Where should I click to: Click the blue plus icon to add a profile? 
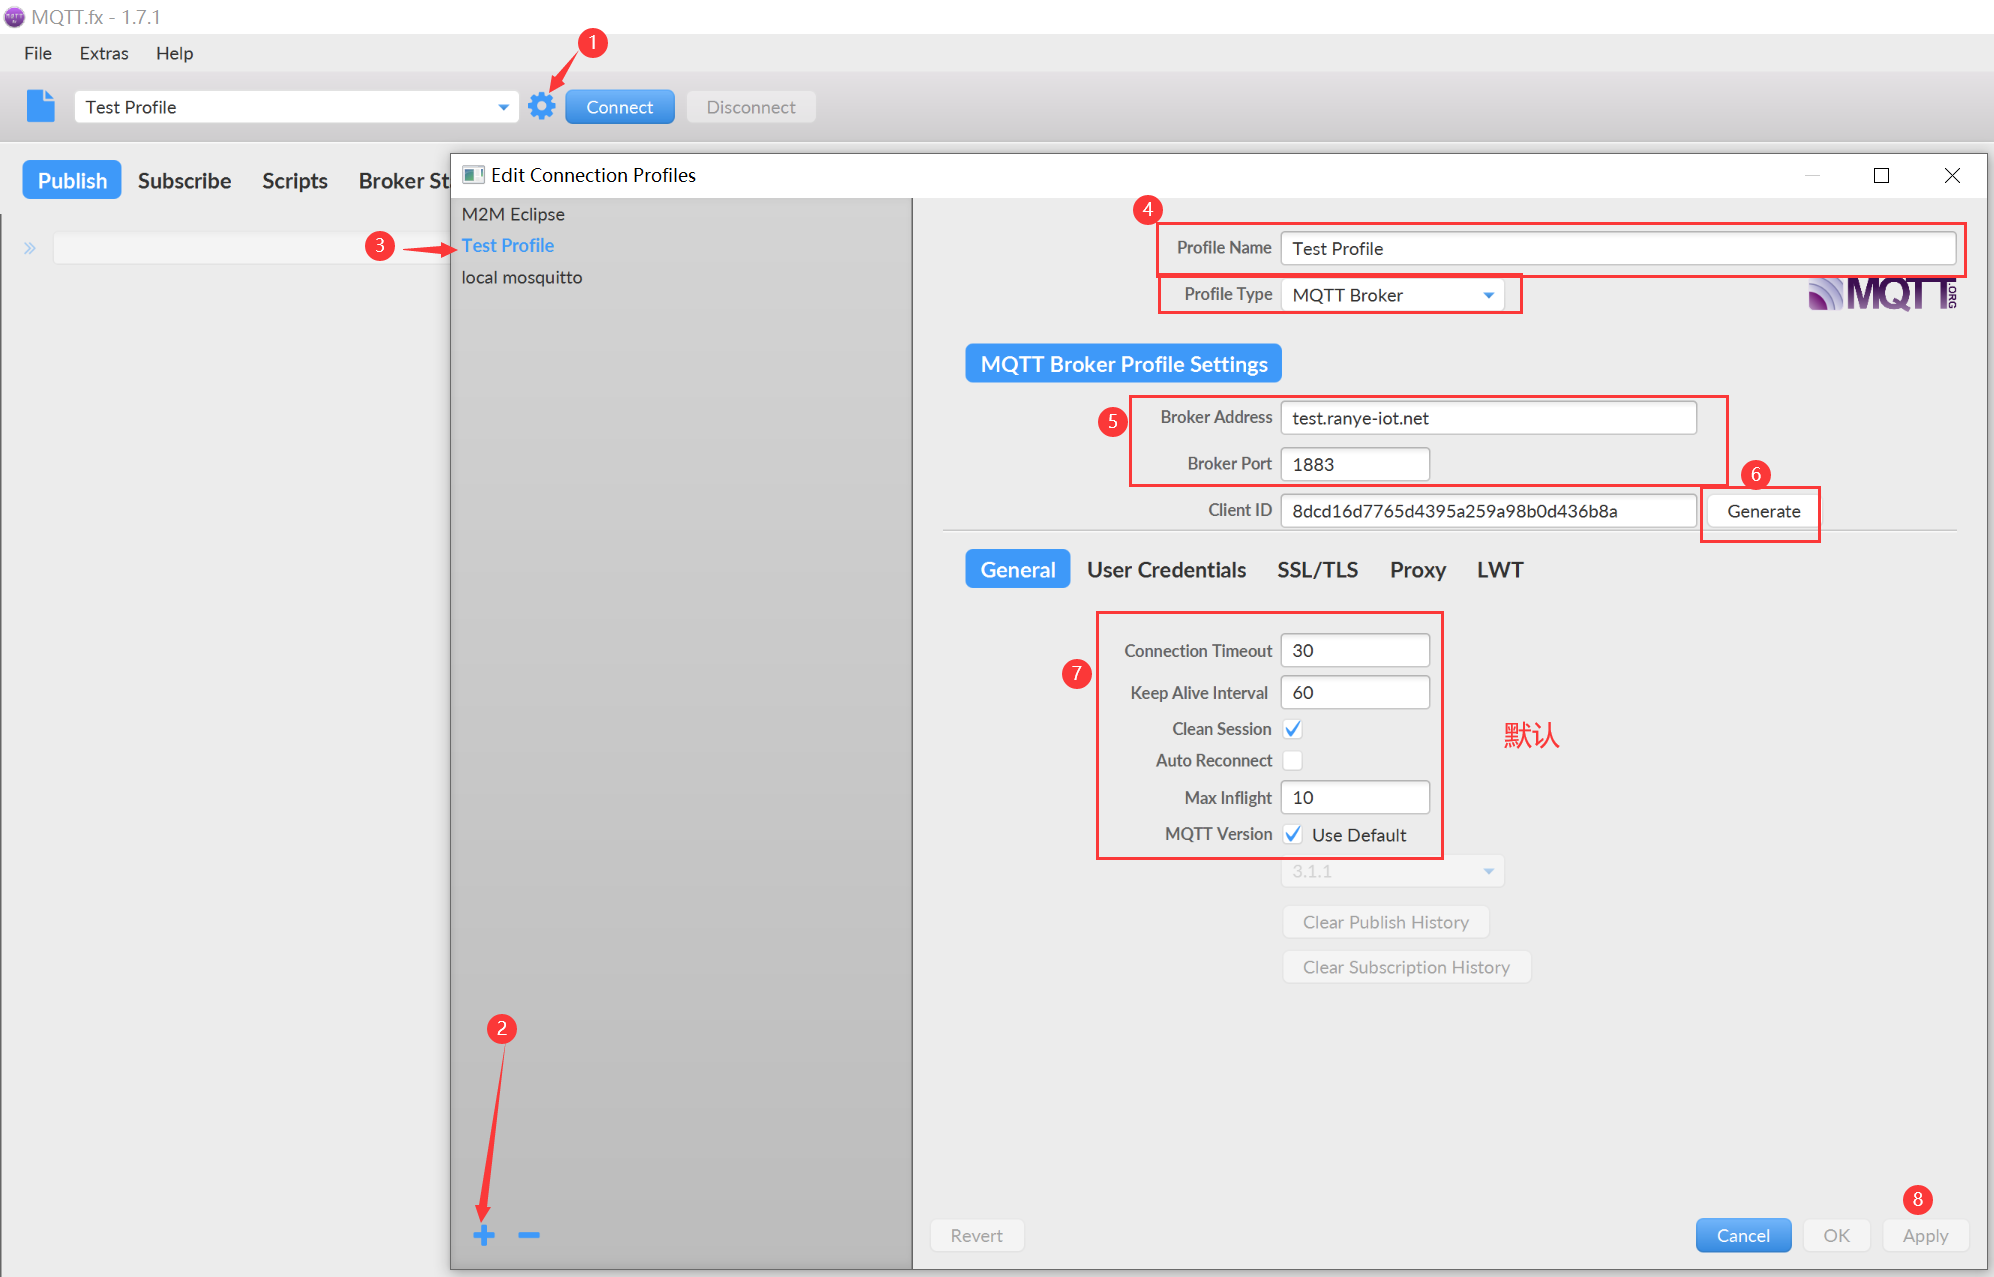(x=484, y=1235)
